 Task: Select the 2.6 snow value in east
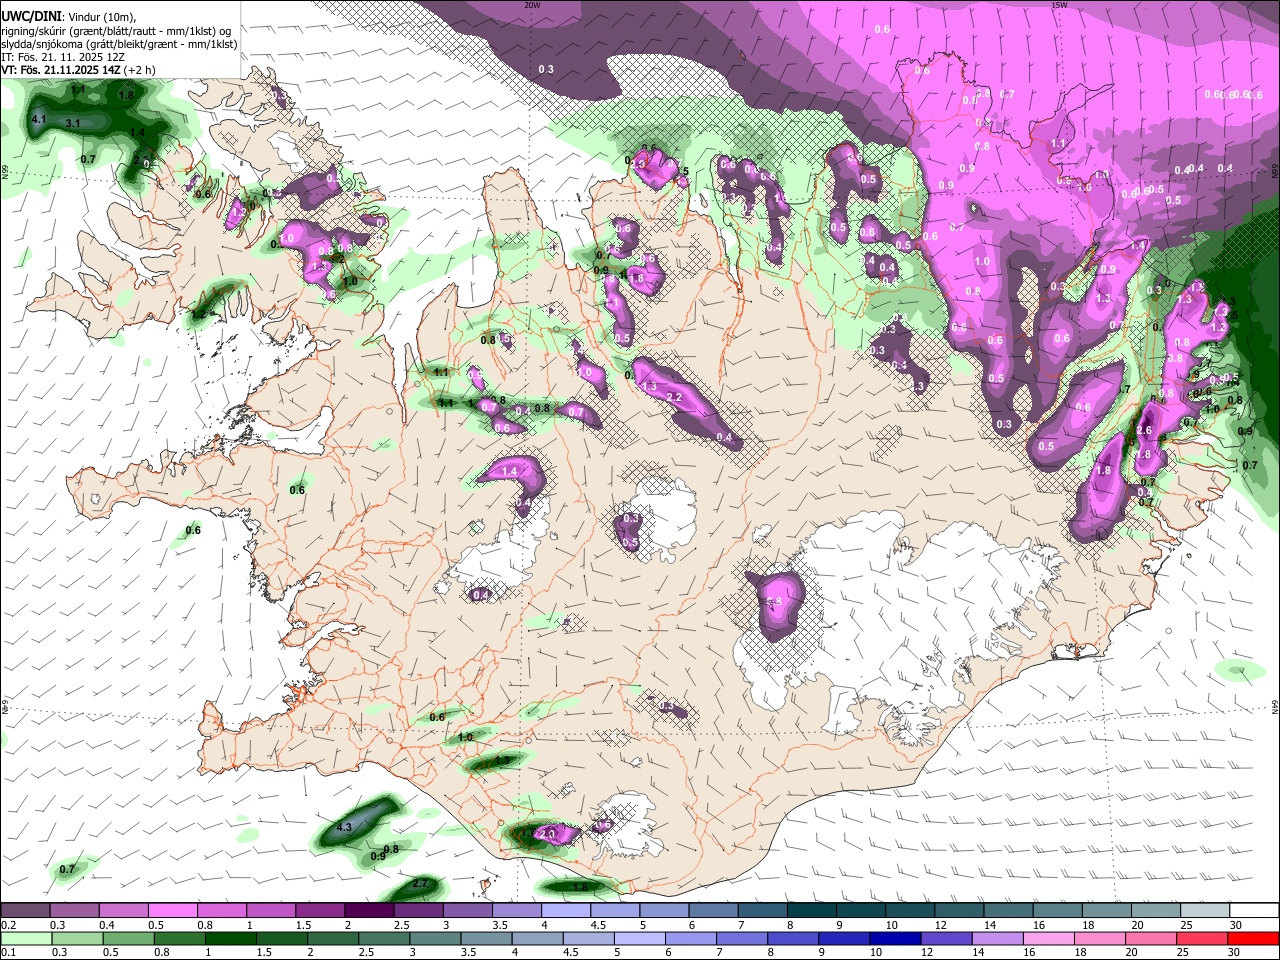[1145, 431]
